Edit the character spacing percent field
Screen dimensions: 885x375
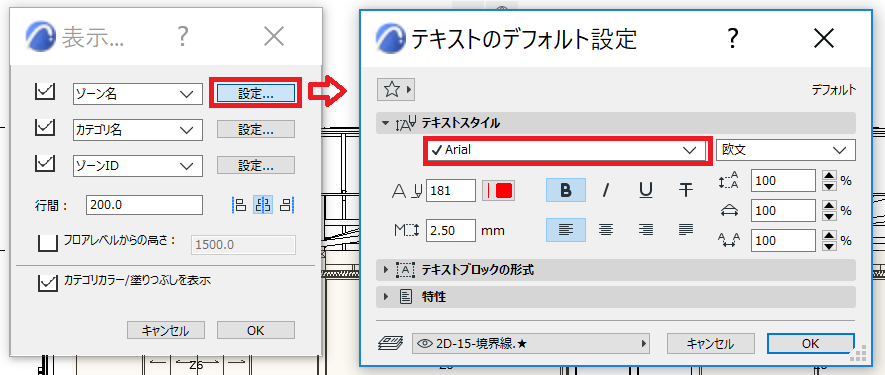(783, 241)
